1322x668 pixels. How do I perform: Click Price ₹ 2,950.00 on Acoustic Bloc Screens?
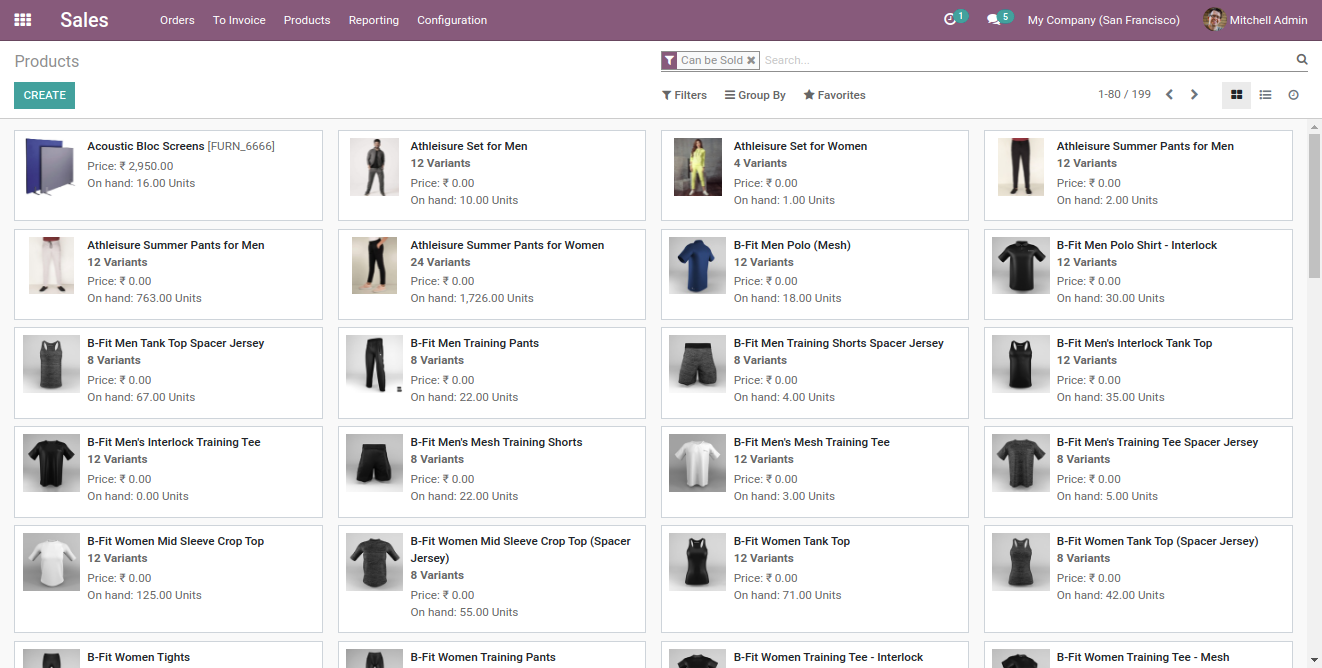[x=130, y=166]
